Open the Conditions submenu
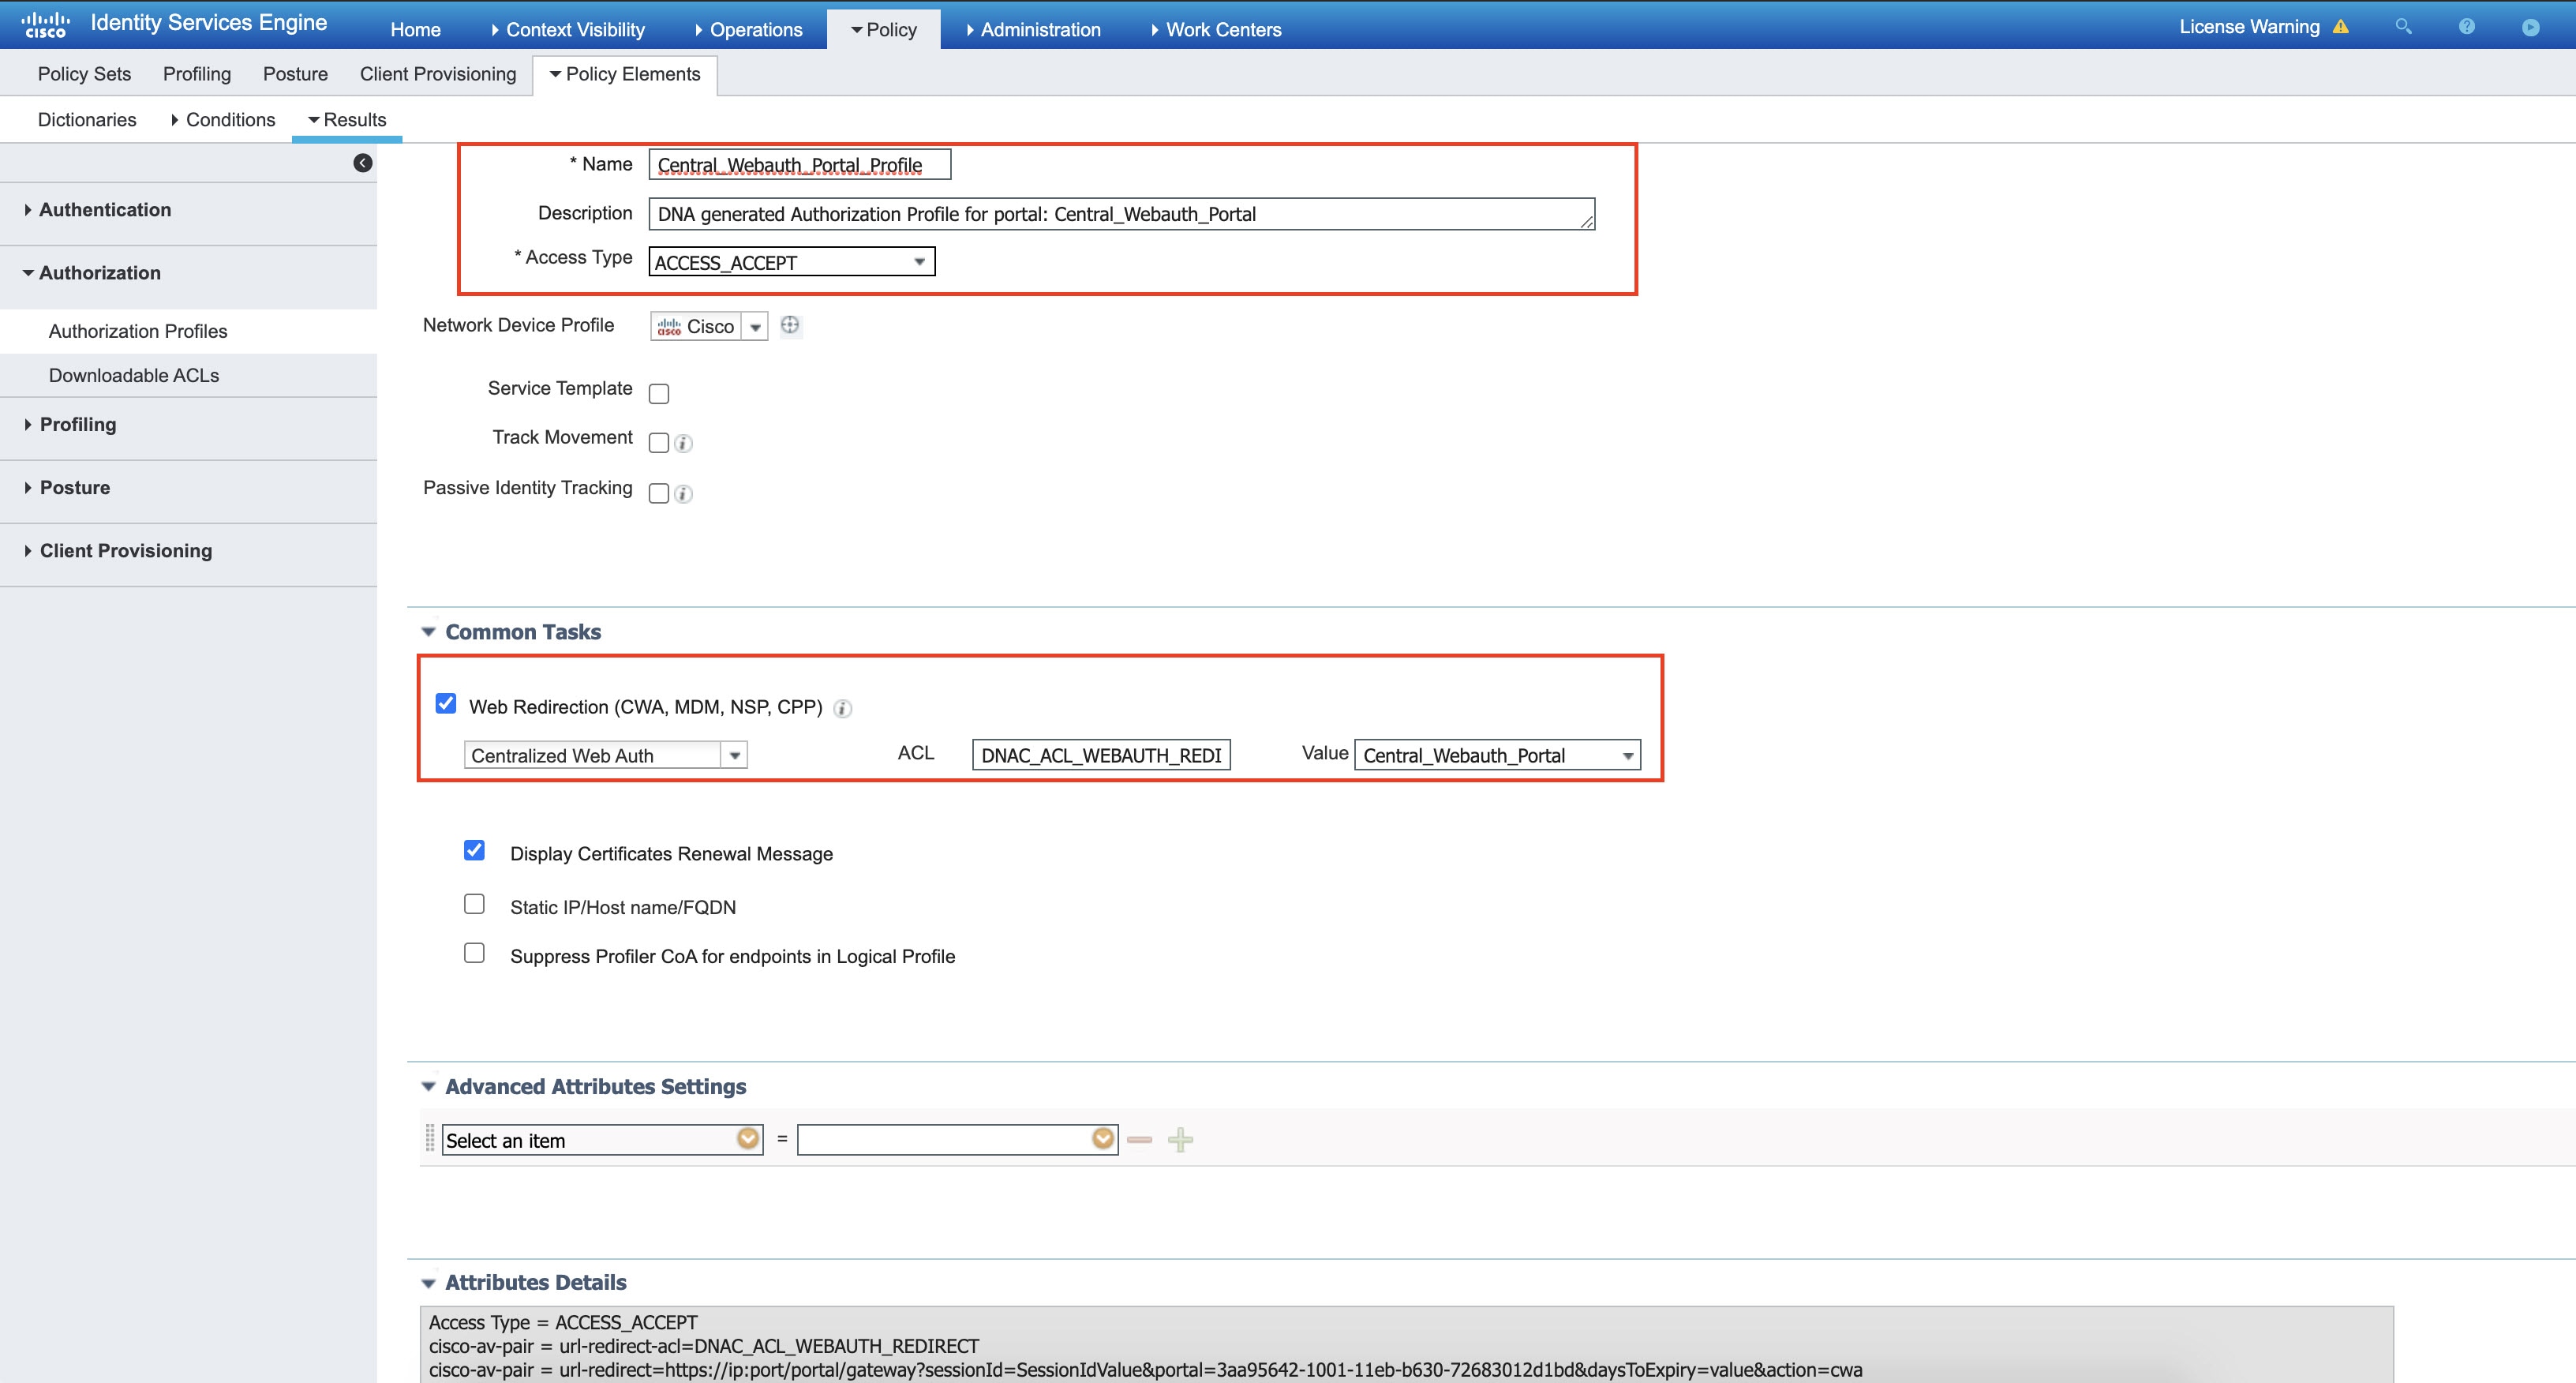The height and width of the screenshot is (1383, 2576). click(223, 120)
